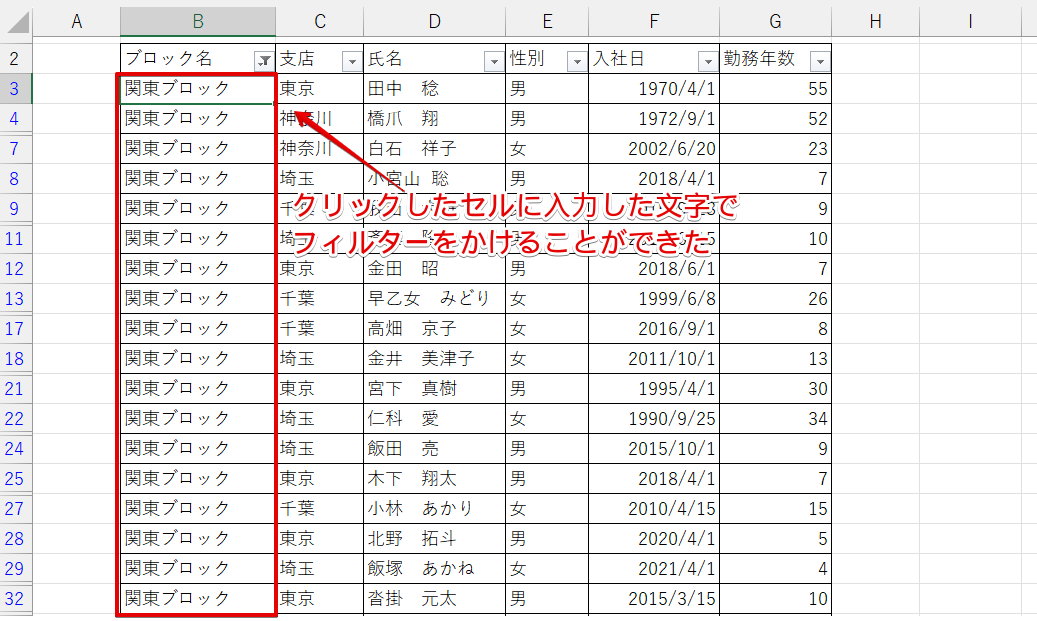Click 東京 in row 3
The image size is (1037, 621).
click(x=297, y=89)
